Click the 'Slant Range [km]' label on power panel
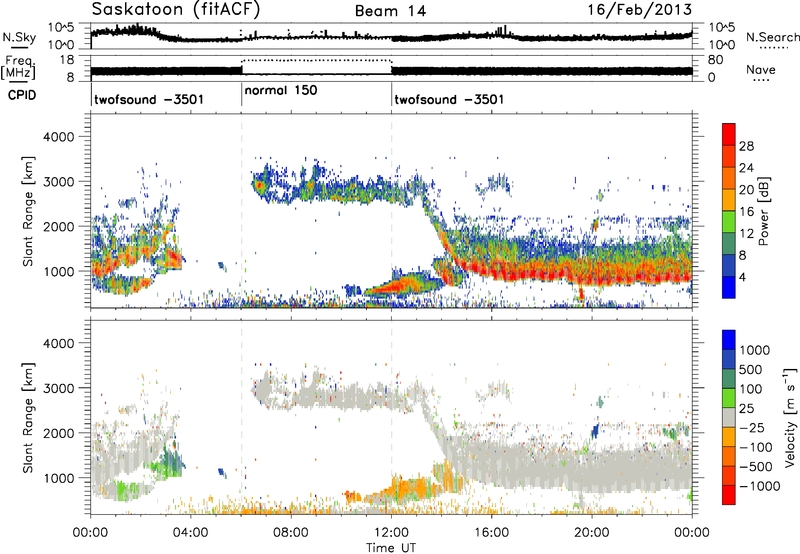 point(28,211)
